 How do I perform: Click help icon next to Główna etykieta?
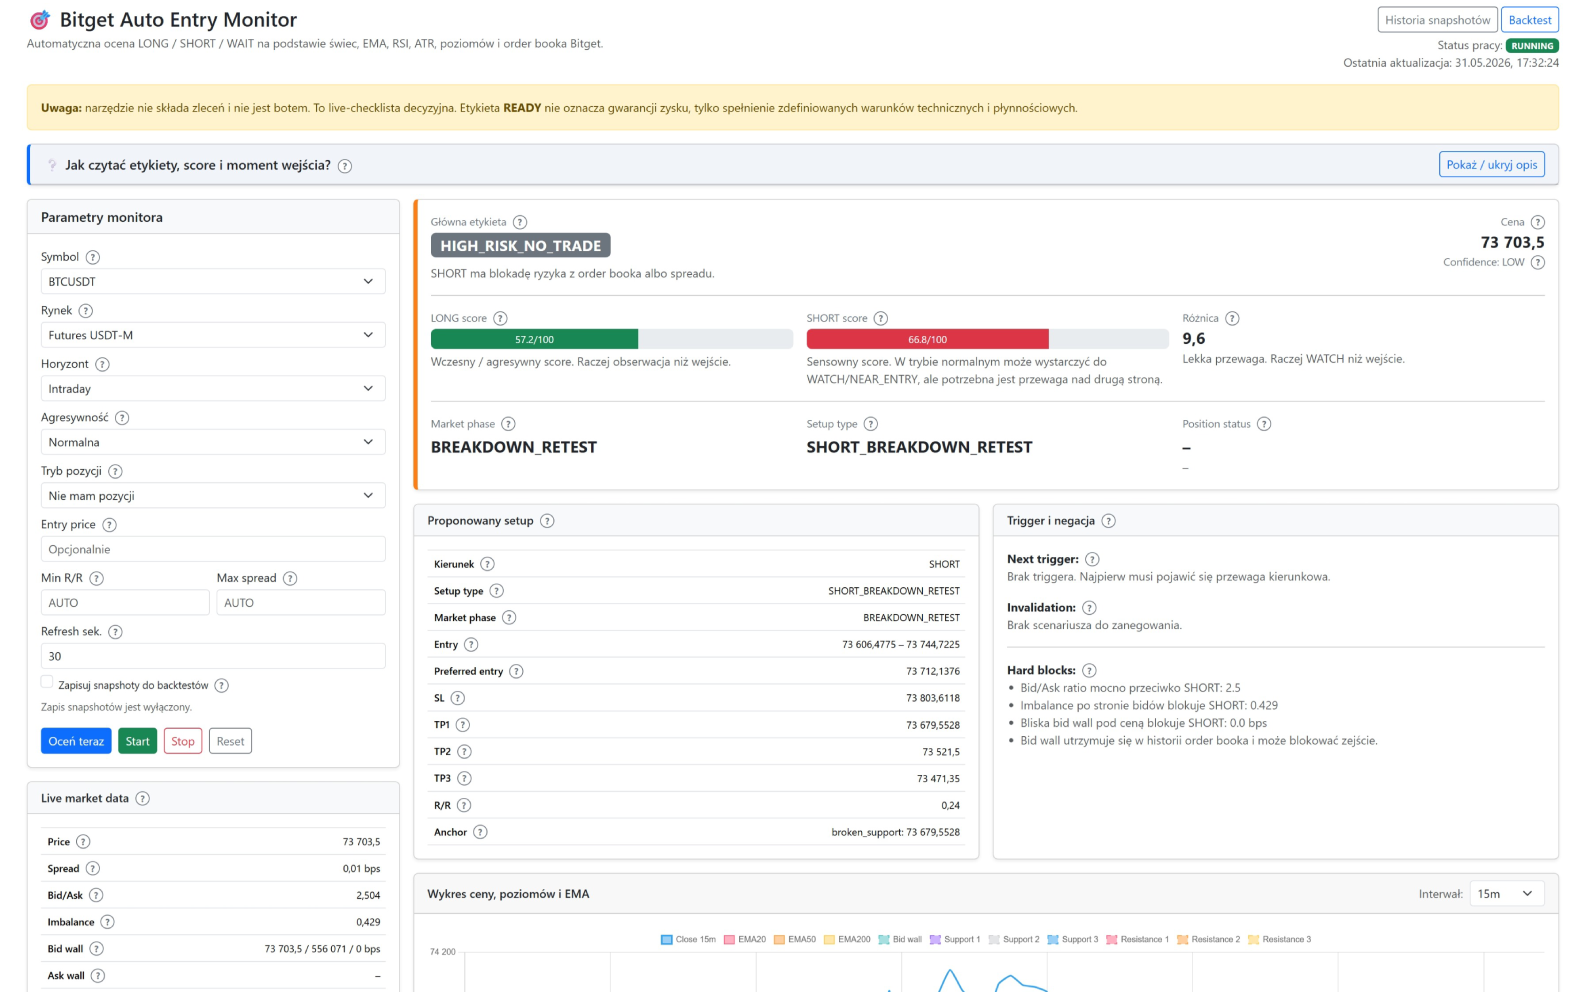point(520,222)
